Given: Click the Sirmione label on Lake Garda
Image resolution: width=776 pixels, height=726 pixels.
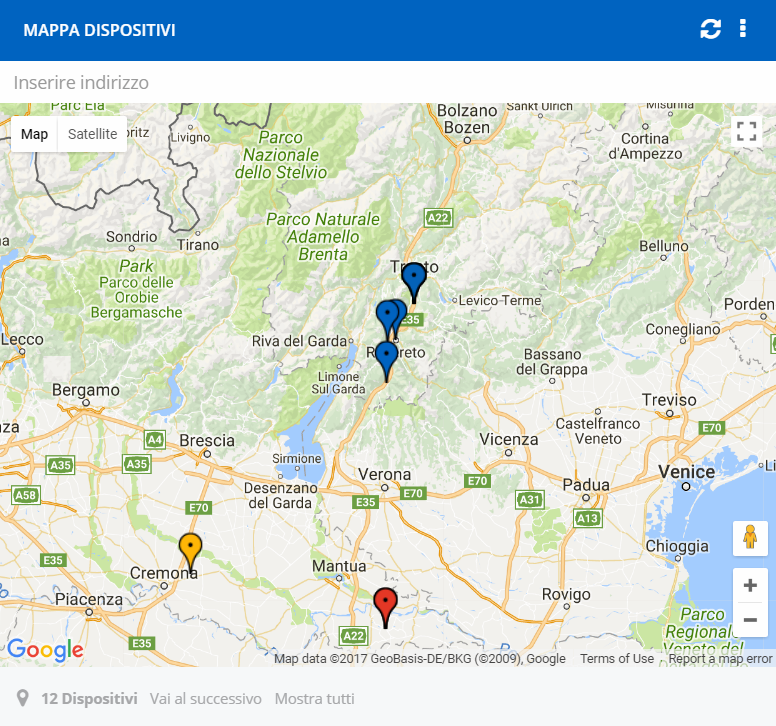Looking at the screenshot, I should [297, 459].
